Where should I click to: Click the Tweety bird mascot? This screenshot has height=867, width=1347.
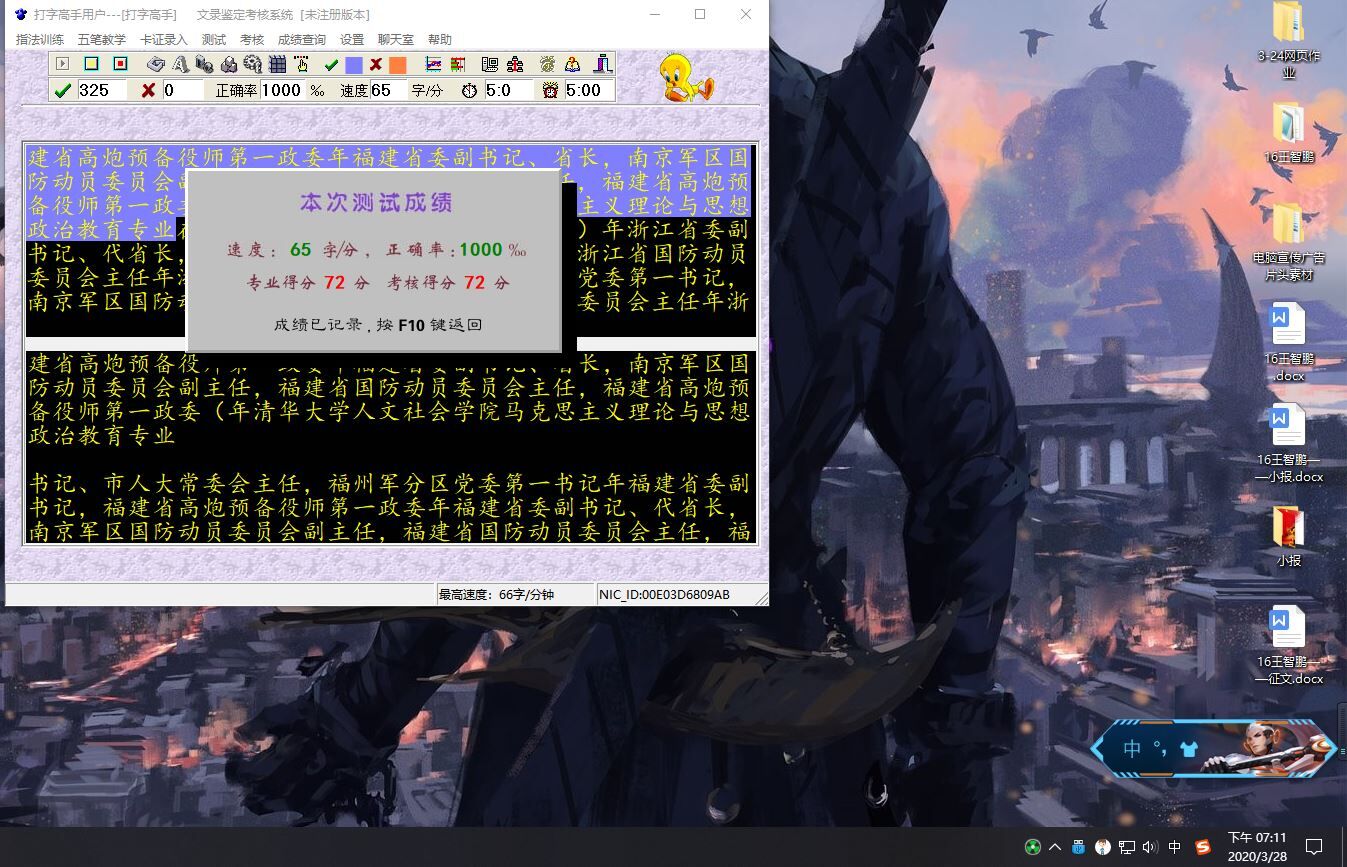pos(687,78)
